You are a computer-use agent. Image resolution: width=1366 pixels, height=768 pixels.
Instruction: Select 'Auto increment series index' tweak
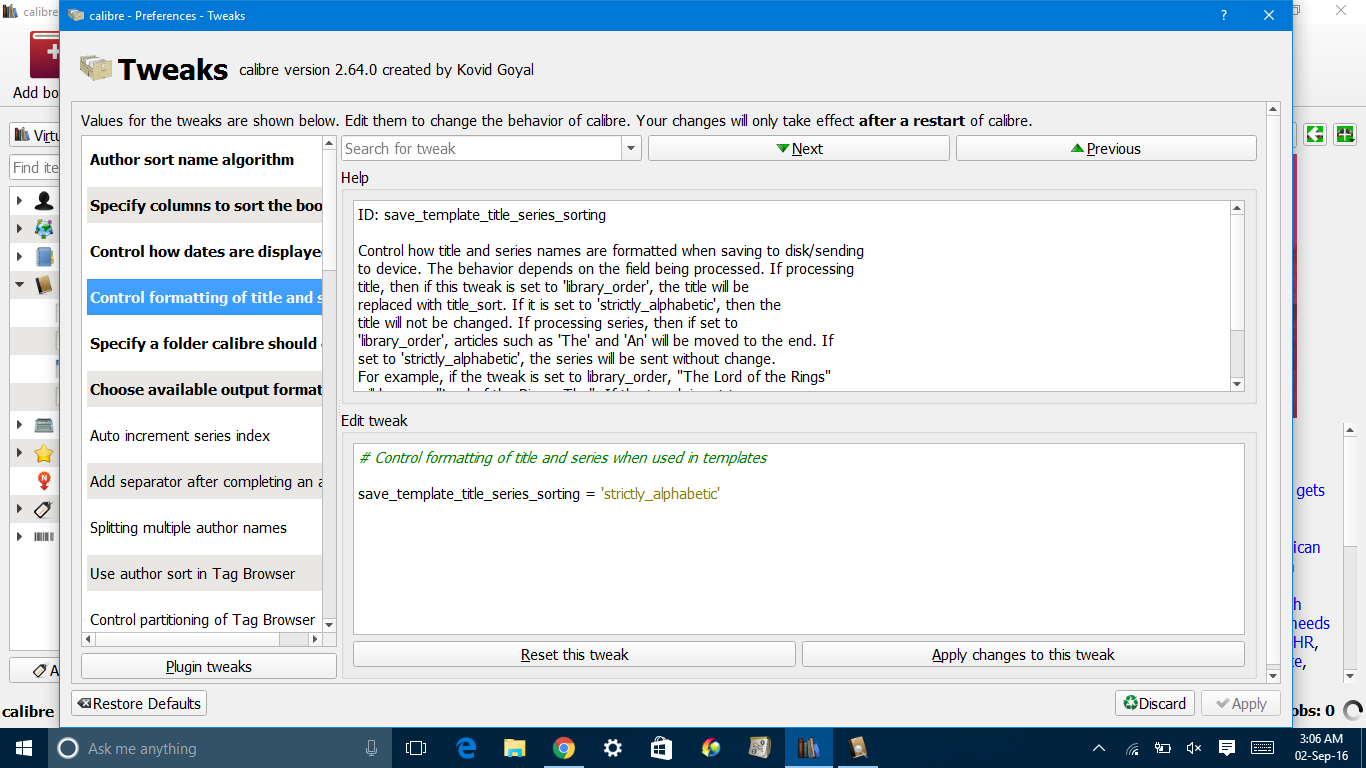(204, 436)
